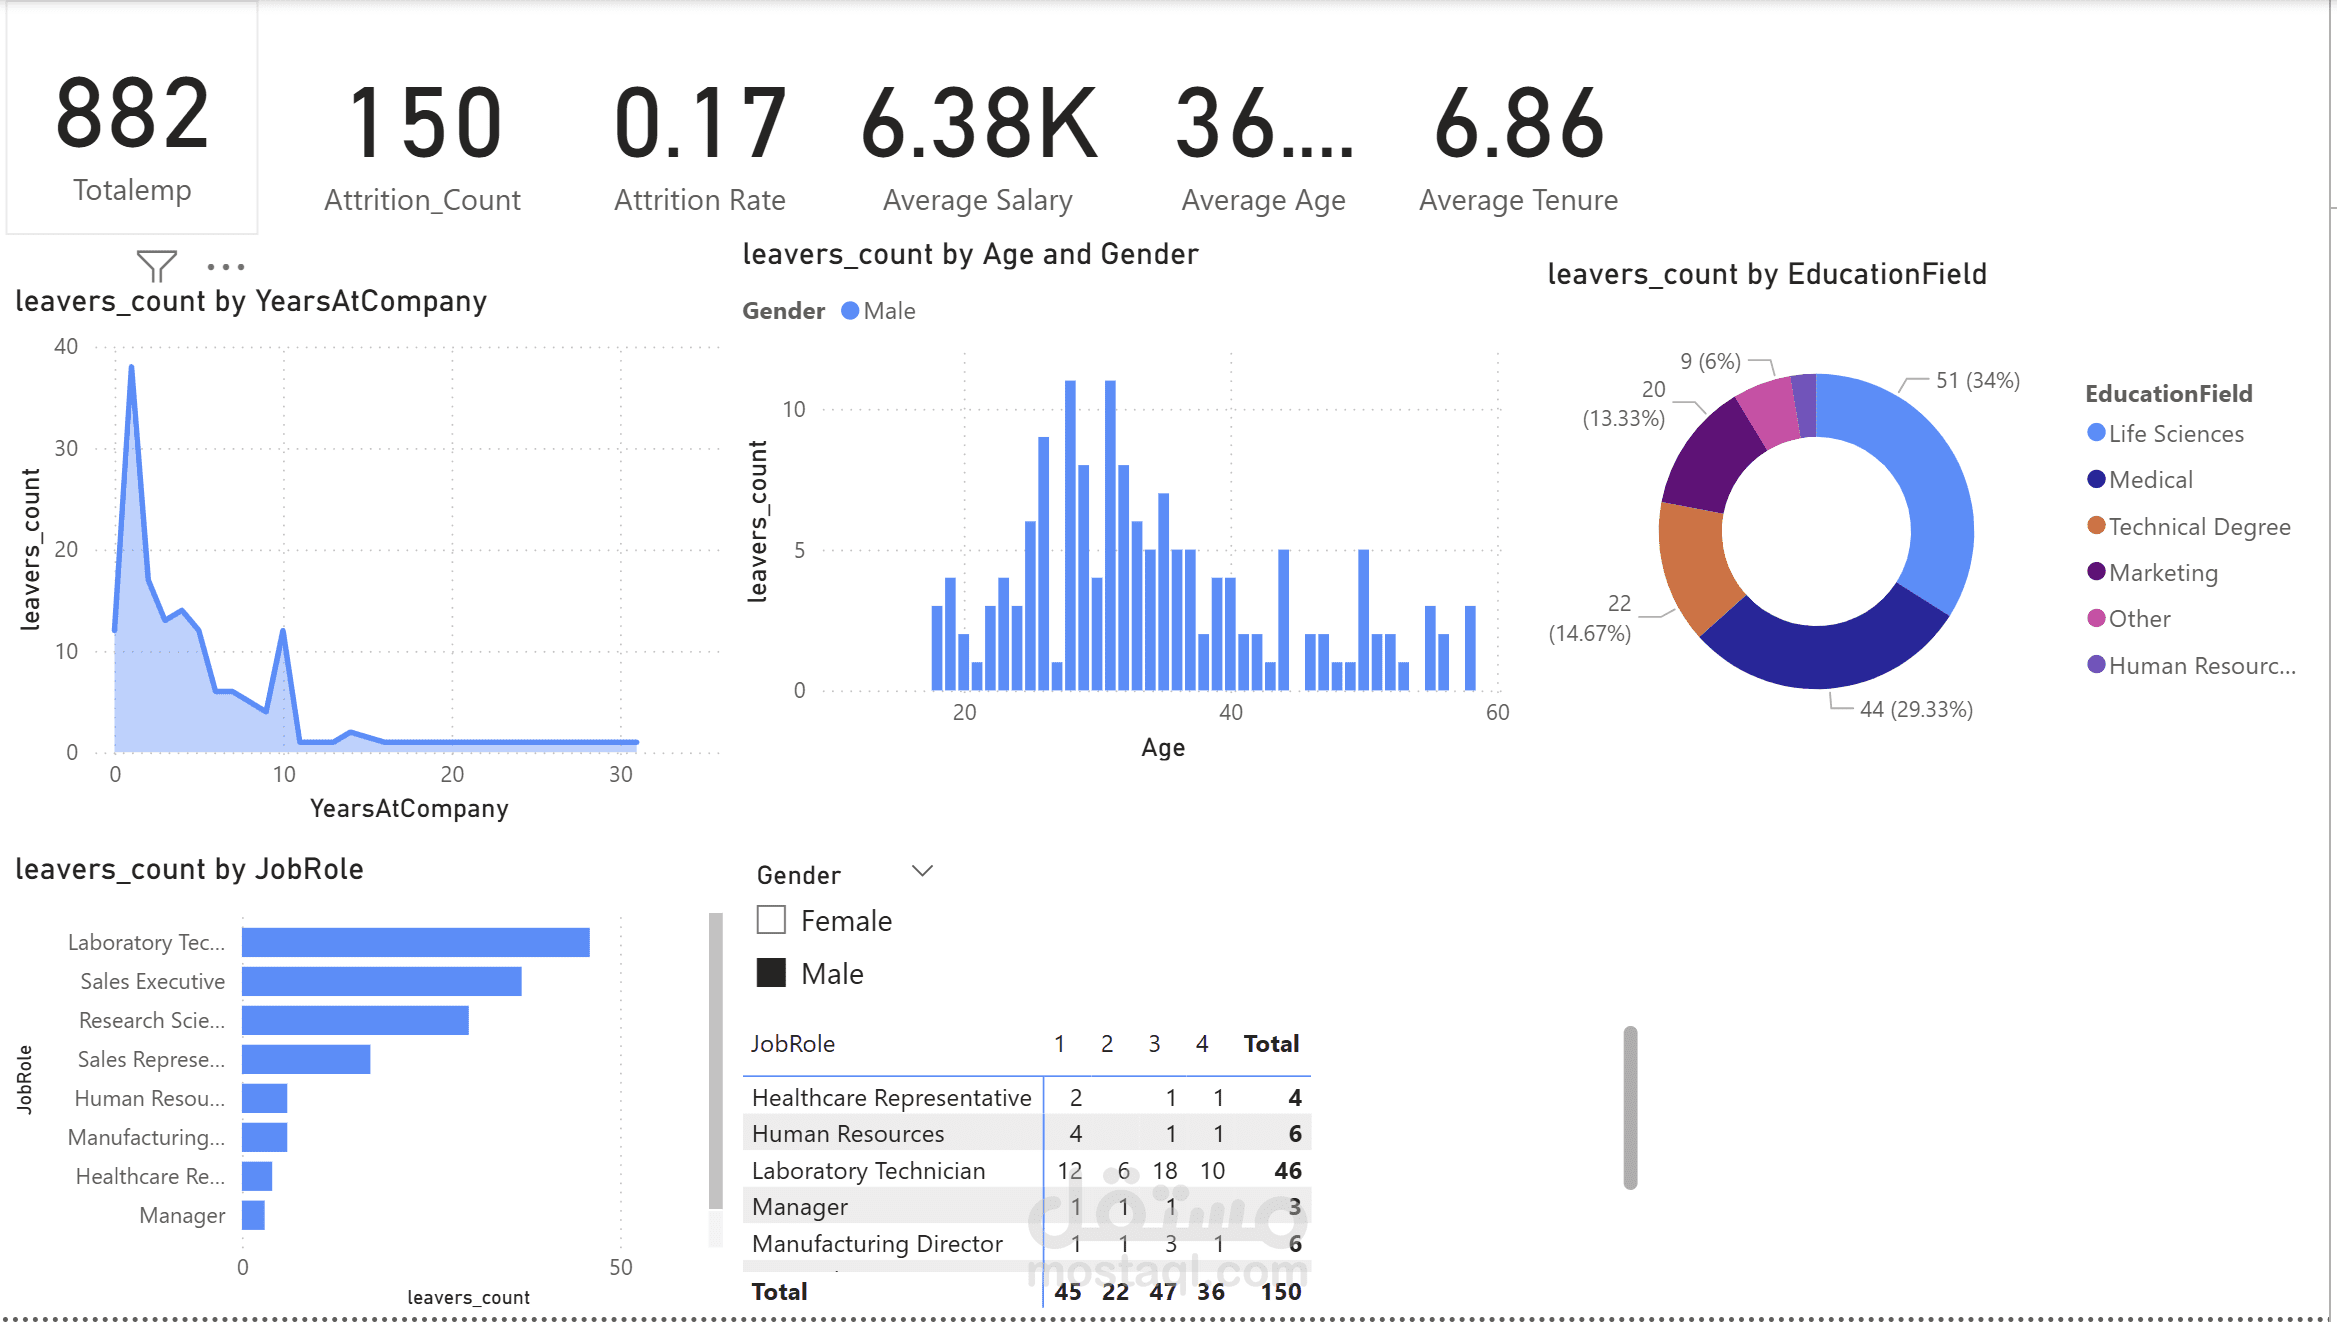Open the More options ellipsis menu

coord(226,267)
